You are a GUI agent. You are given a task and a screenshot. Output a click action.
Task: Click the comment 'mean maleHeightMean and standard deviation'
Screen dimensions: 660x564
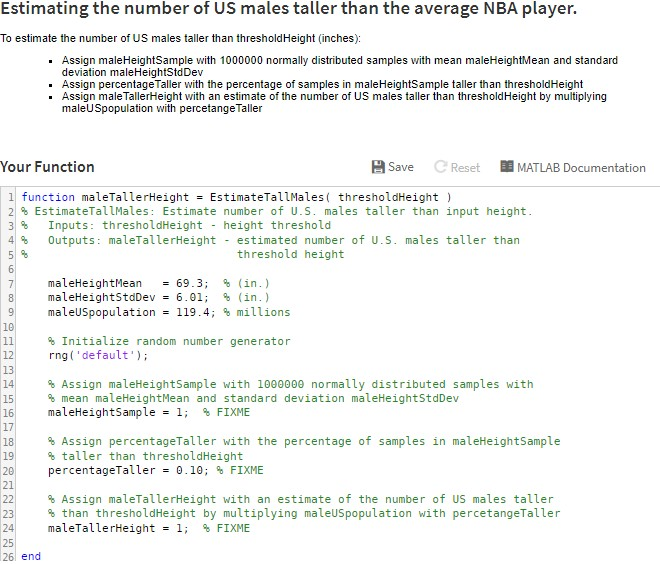pyautogui.click(x=253, y=398)
